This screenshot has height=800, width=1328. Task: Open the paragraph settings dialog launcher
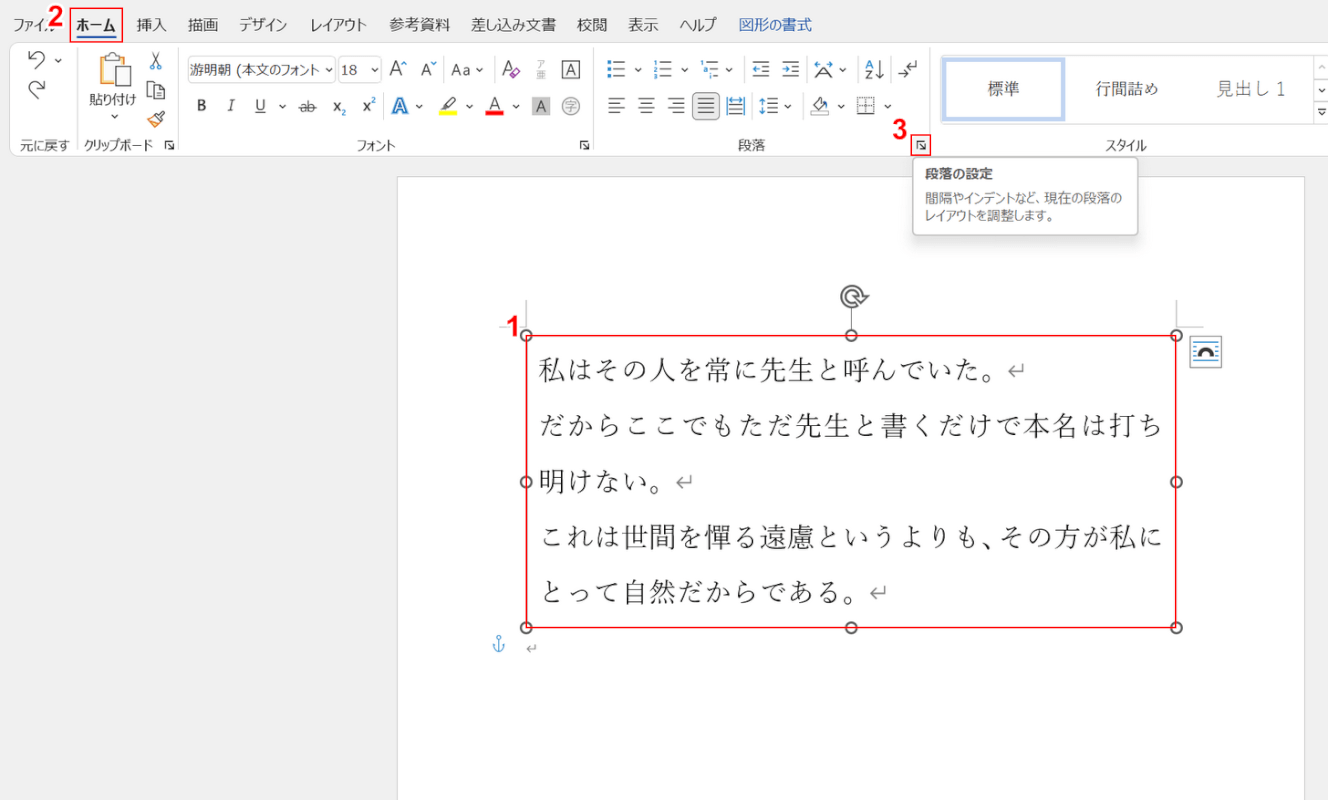921,146
